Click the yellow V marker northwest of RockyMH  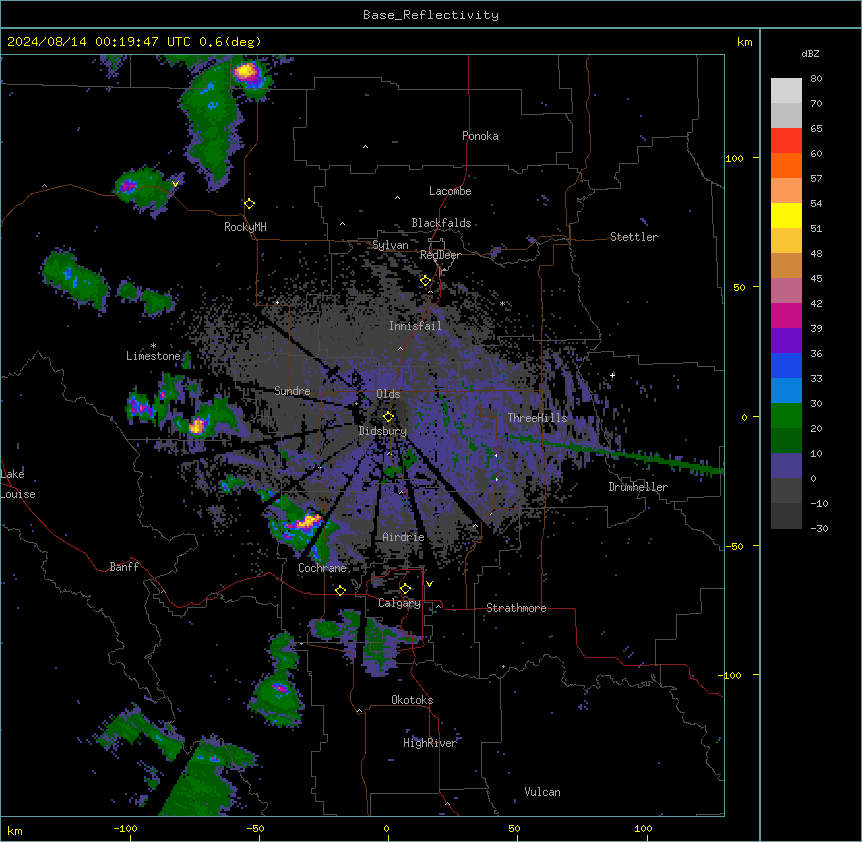175,184
